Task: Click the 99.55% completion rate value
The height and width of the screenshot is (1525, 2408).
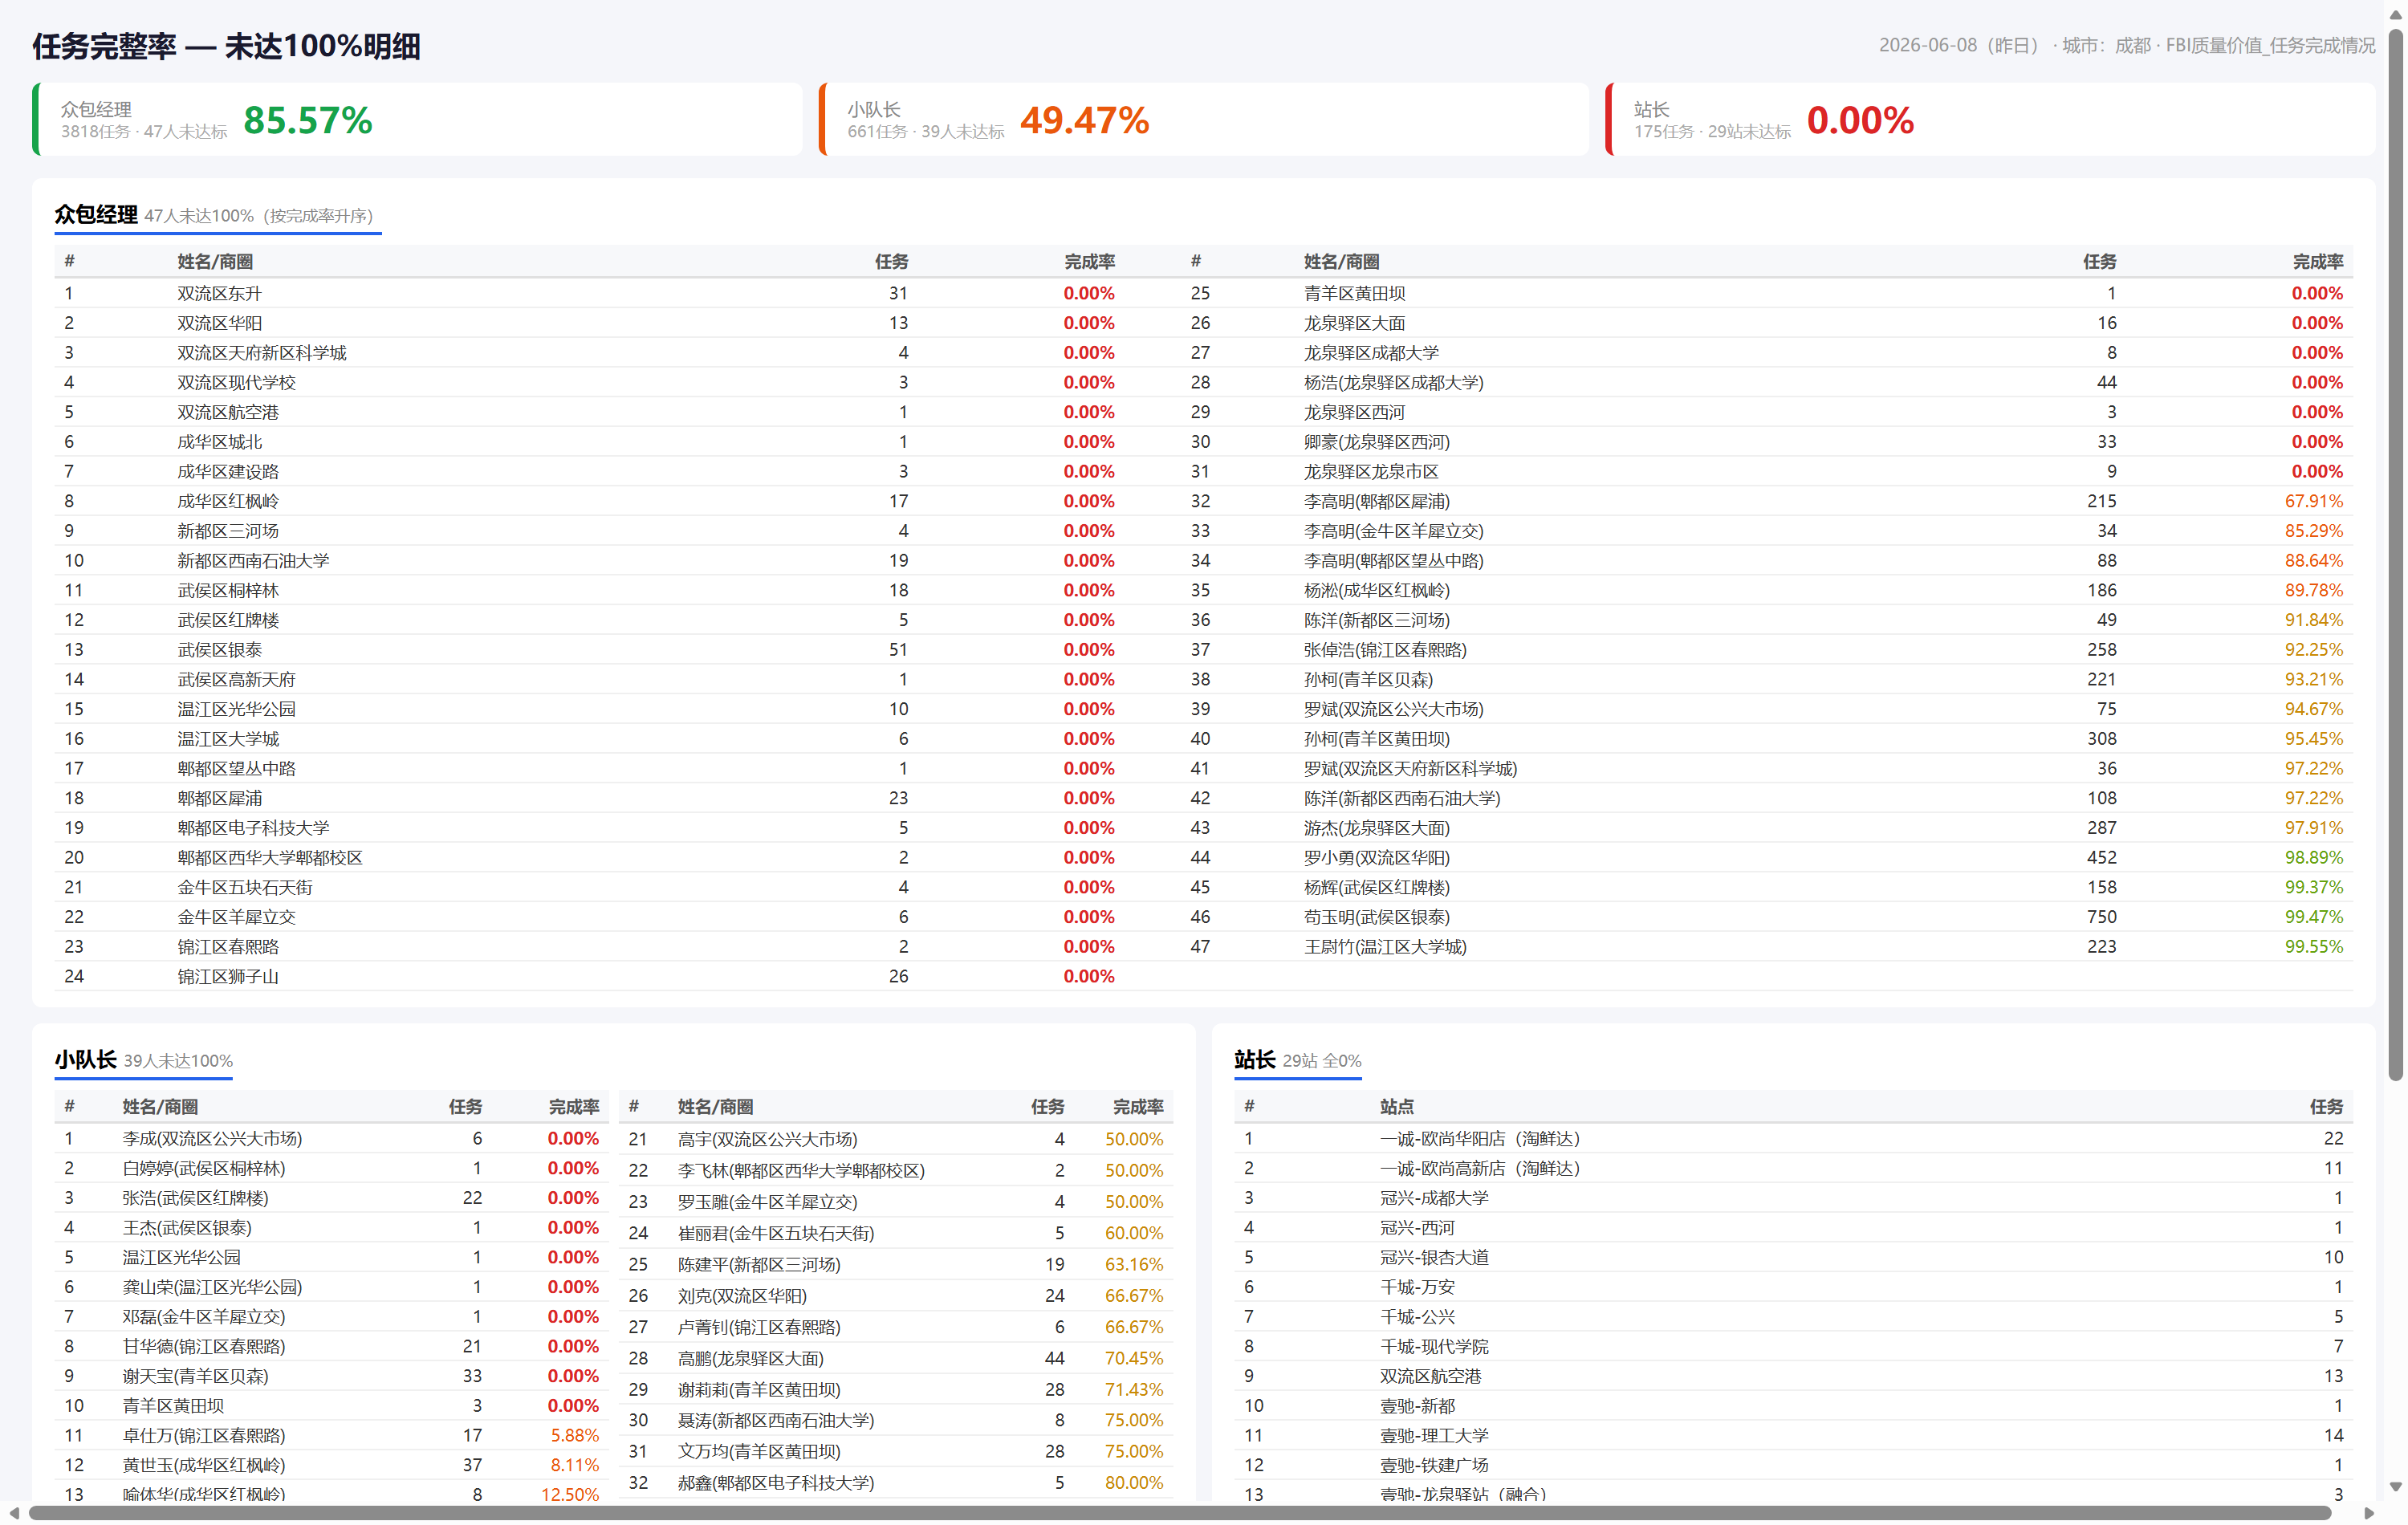Action: [2313, 946]
